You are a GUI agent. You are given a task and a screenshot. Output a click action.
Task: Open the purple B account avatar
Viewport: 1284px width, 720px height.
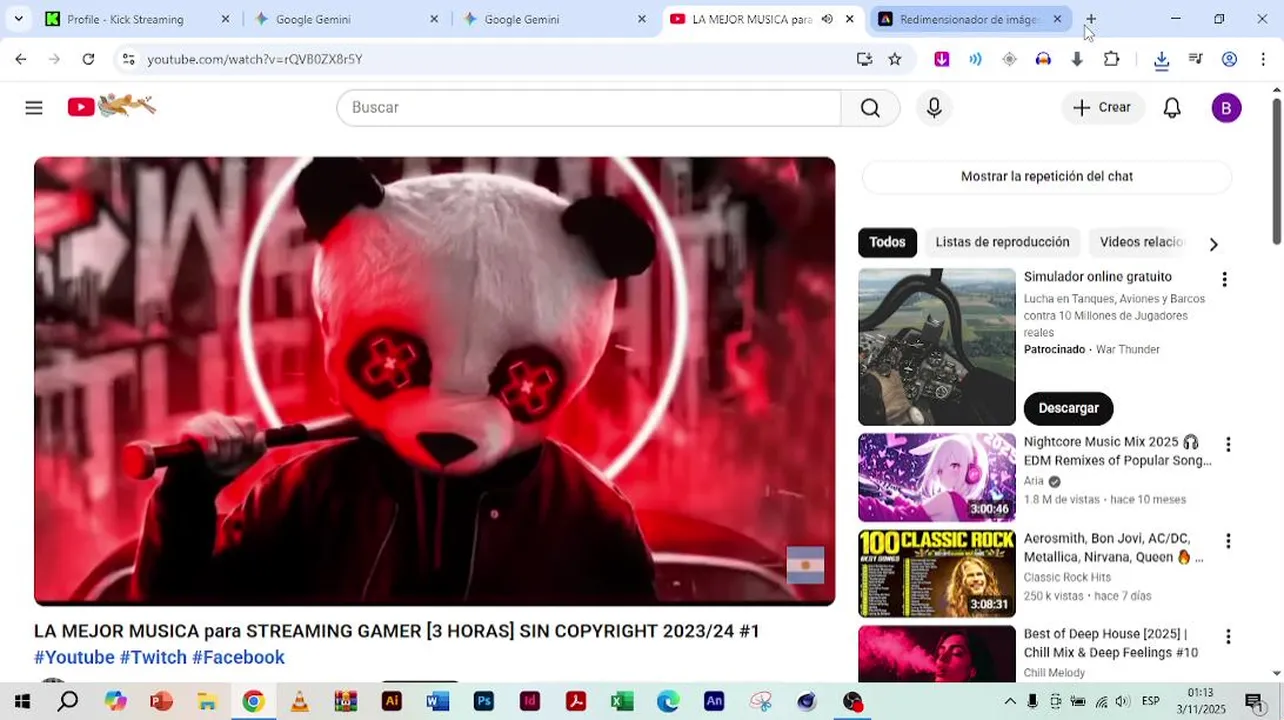[1226, 108]
